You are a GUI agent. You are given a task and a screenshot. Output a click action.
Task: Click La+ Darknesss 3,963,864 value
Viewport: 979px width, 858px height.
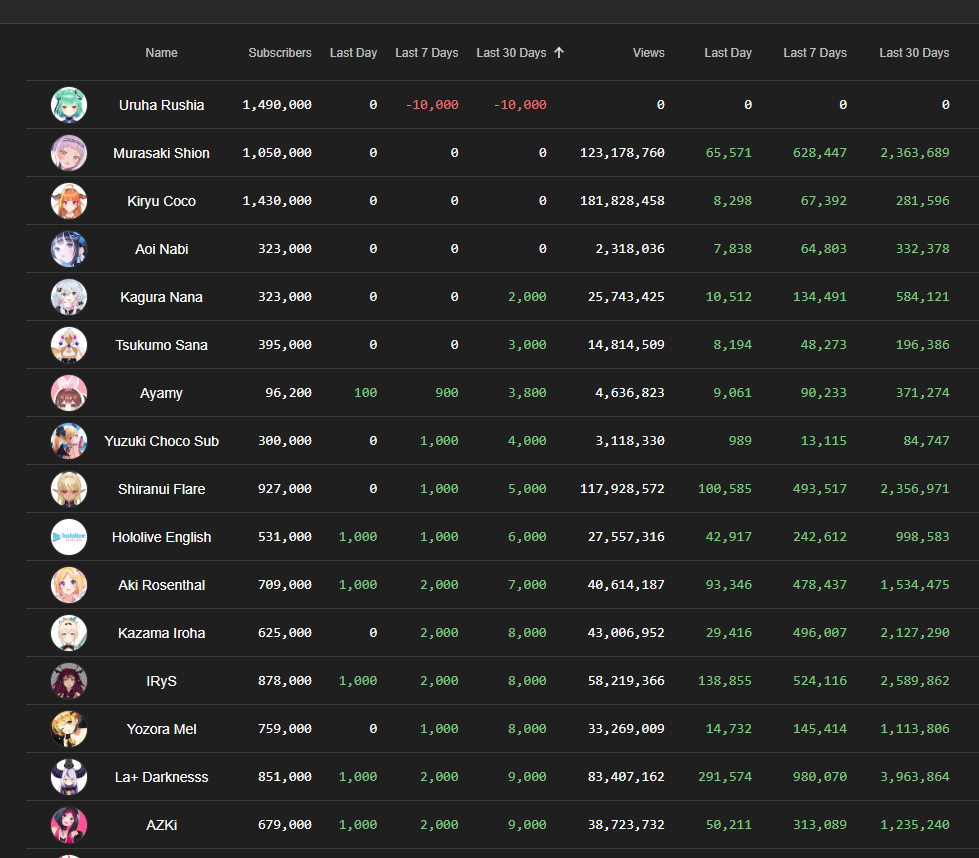point(915,777)
